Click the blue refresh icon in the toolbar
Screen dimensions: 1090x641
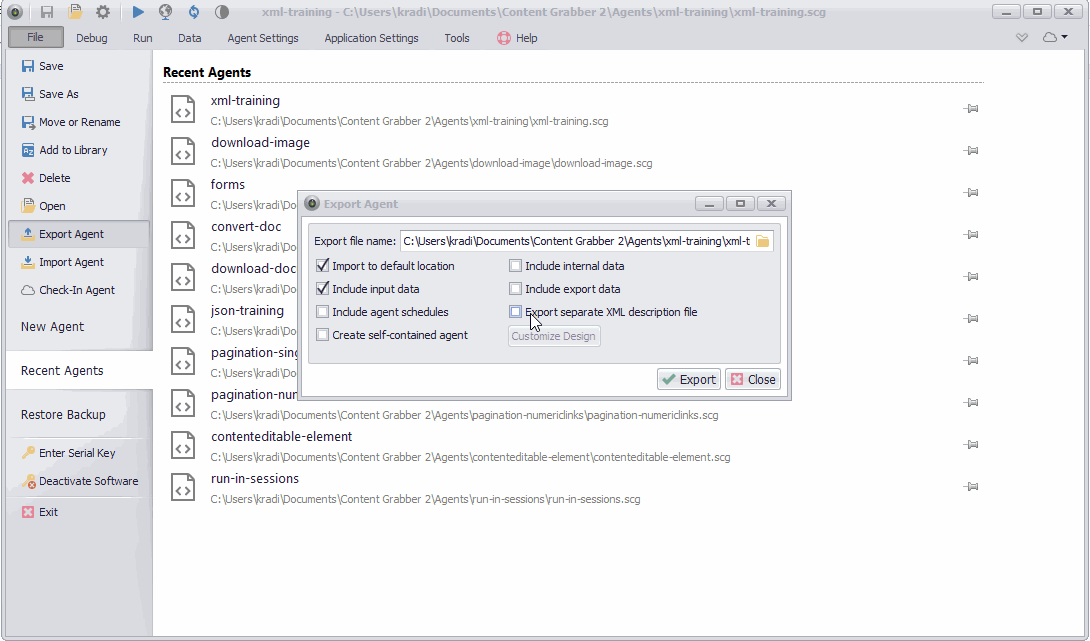point(192,12)
